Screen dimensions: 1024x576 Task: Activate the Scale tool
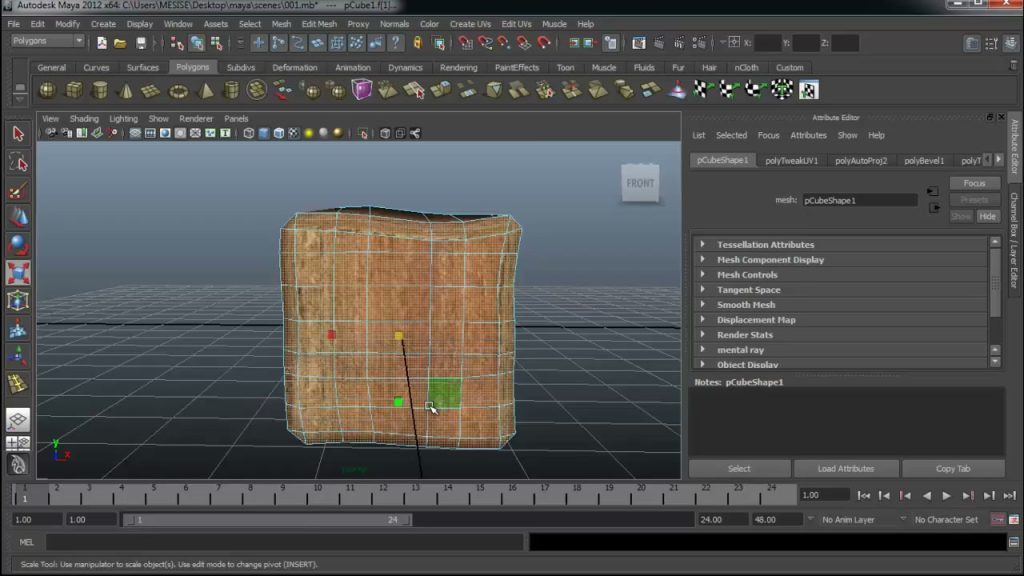pyautogui.click(x=18, y=273)
